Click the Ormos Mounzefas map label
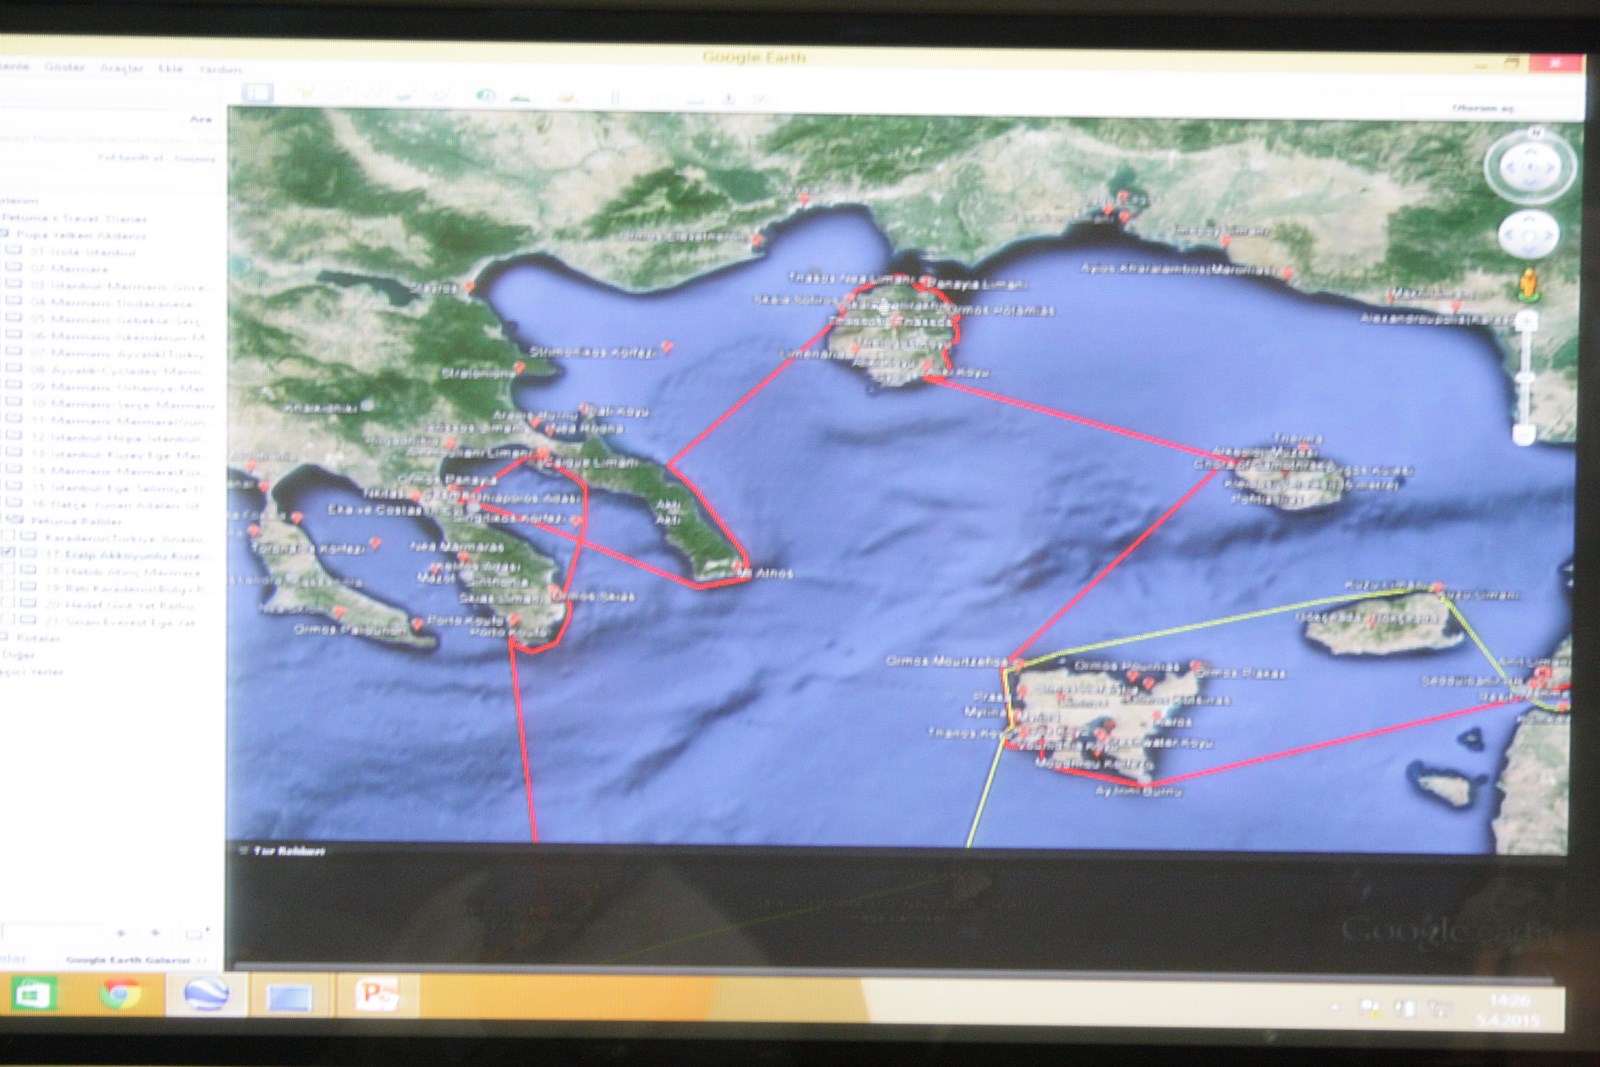The height and width of the screenshot is (1067, 1600). (946, 661)
